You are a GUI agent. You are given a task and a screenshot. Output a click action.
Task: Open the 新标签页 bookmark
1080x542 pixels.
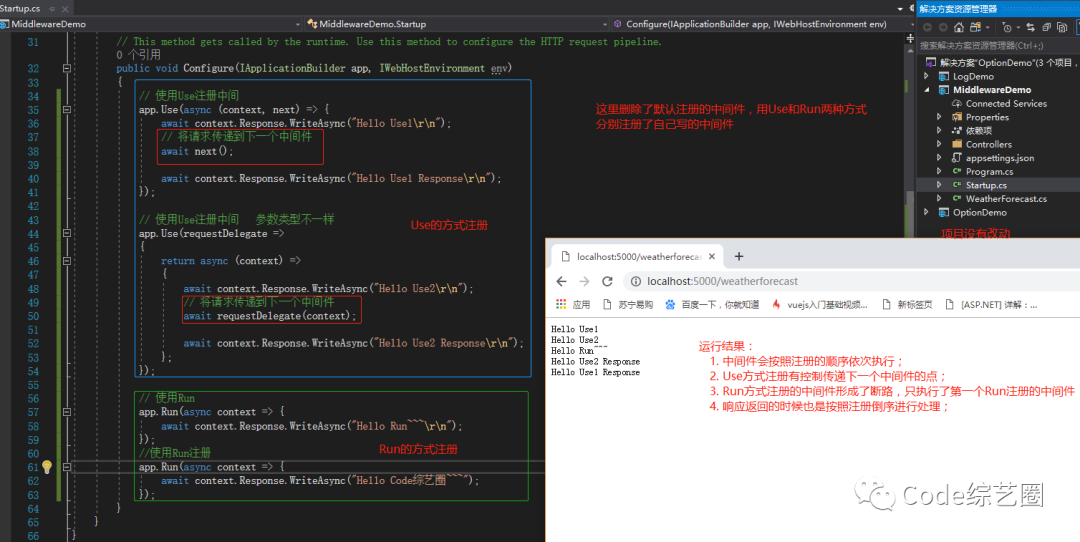pyautogui.click(x=907, y=304)
